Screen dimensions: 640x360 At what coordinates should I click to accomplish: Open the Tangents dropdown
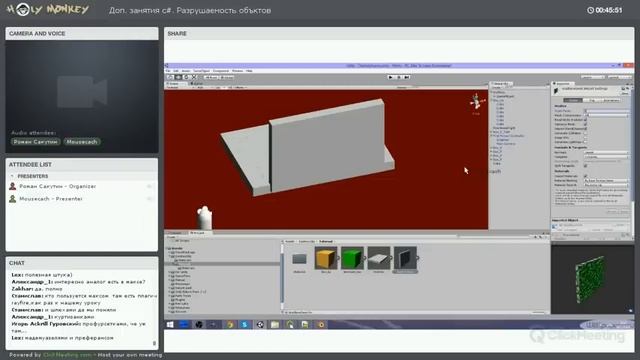(x=606, y=157)
